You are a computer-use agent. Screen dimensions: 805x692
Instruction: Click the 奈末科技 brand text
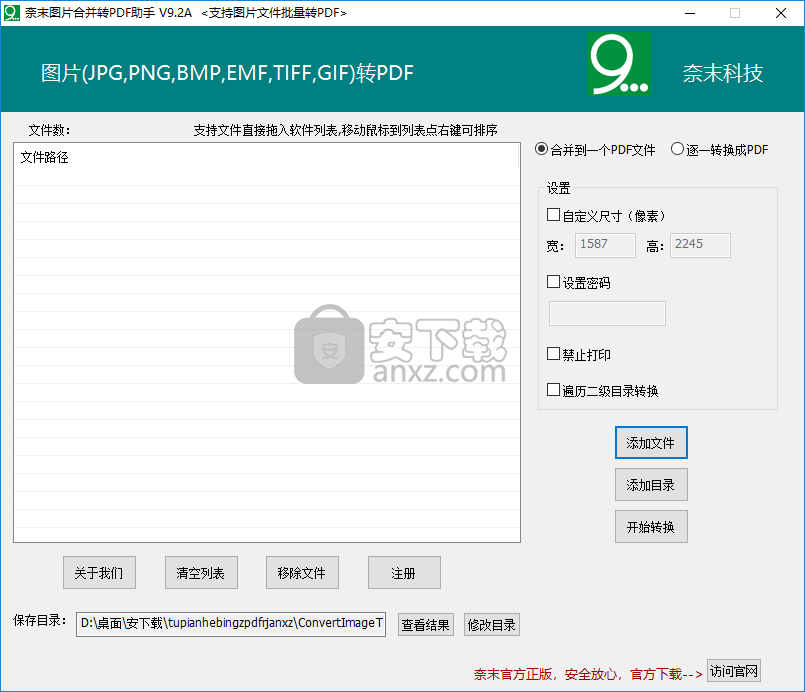point(722,73)
